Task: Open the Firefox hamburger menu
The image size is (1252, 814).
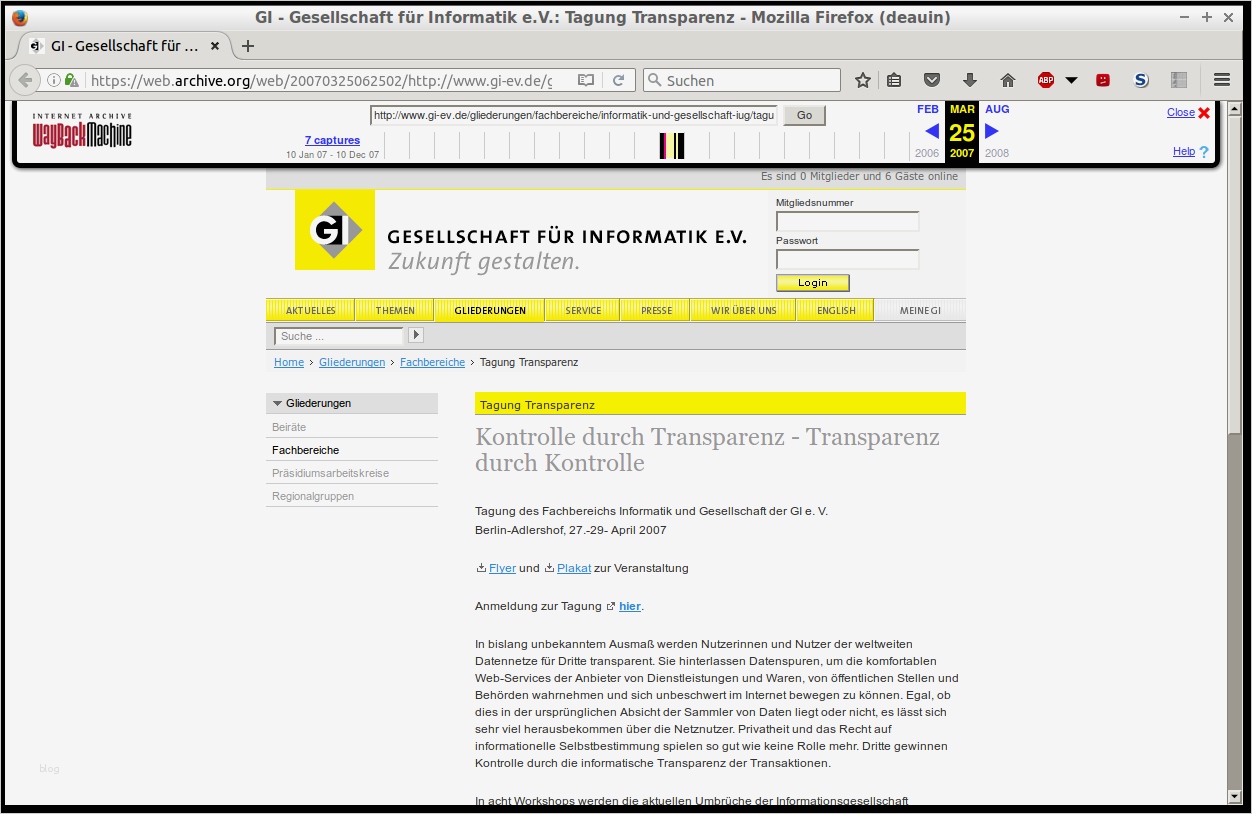Action: point(1221,80)
